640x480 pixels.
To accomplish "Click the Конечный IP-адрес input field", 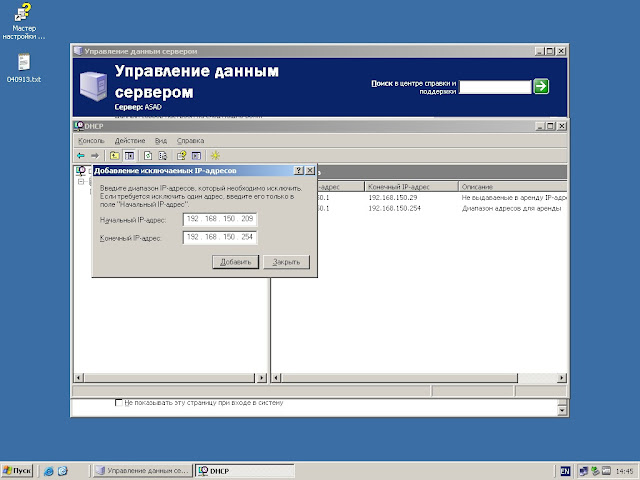I will coord(220,237).
